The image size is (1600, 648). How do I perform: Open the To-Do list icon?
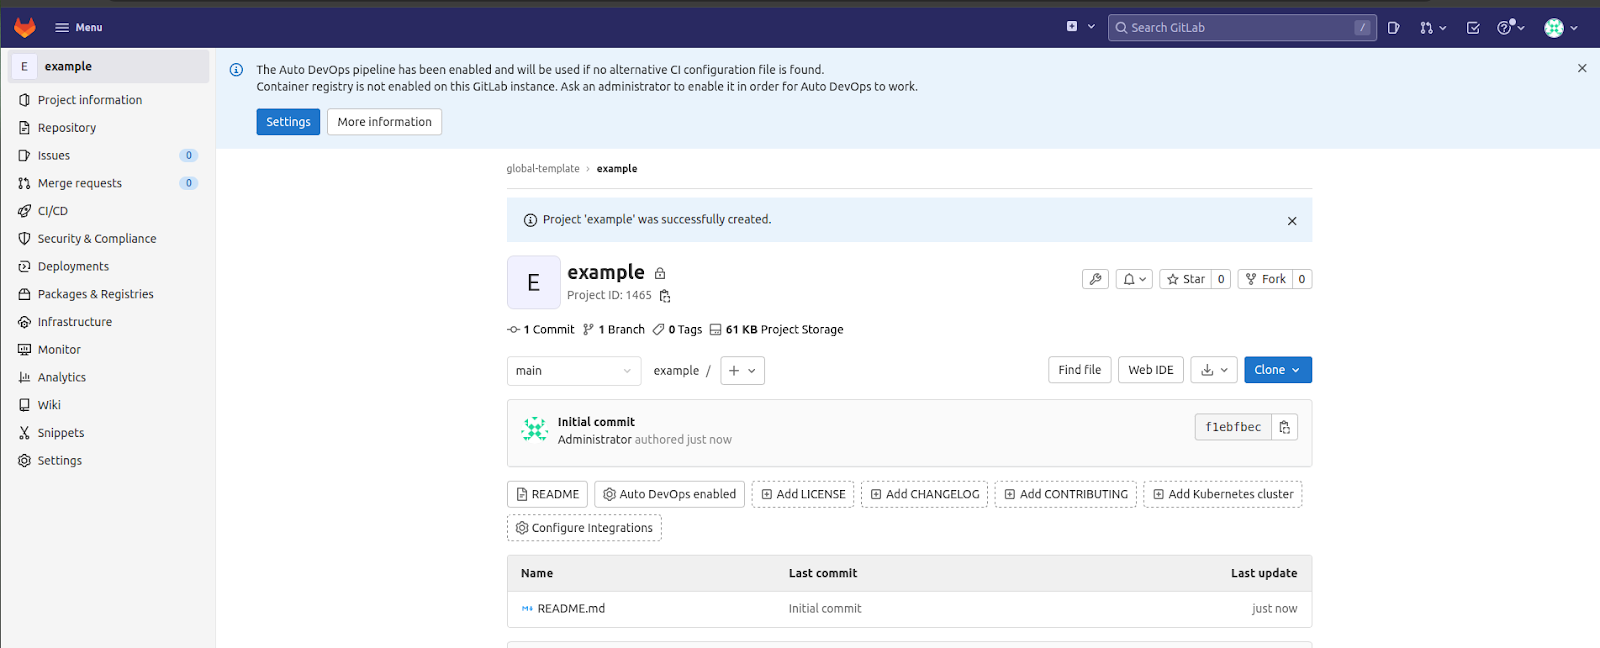[x=1473, y=28]
